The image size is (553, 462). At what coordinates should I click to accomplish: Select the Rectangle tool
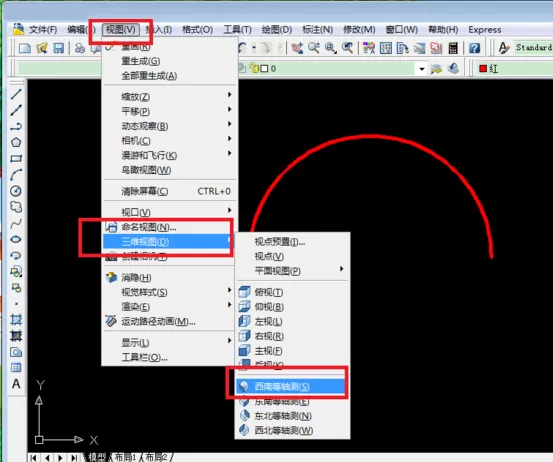point(16,159)
